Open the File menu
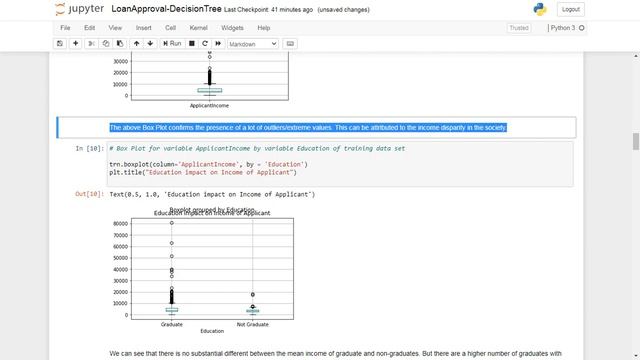This screenshot has width=640, height=360. click(65, 28)
